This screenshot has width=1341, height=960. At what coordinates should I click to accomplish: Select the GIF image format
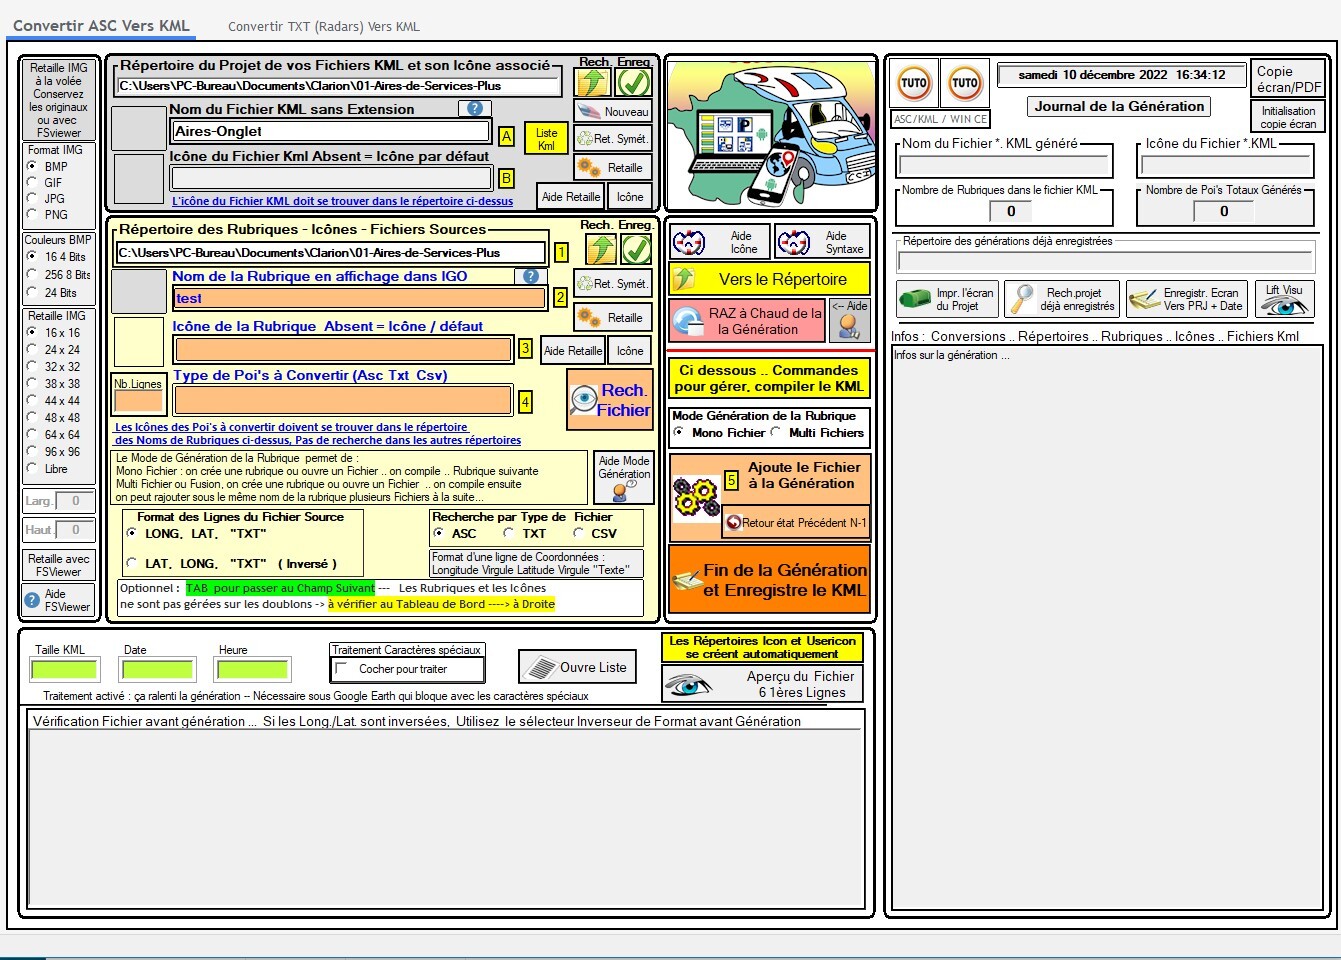[x=32, y=182]
